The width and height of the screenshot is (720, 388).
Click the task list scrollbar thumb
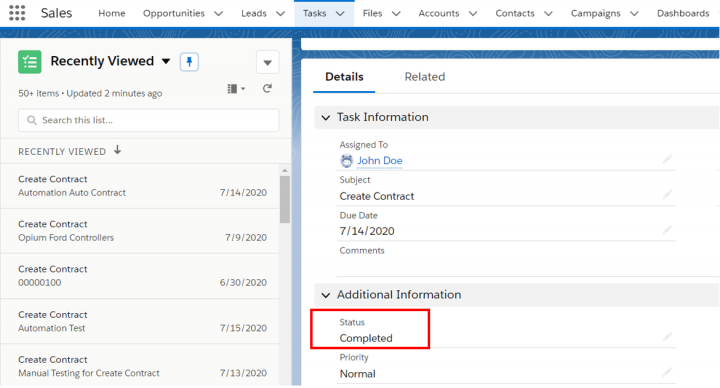[285, 199]
